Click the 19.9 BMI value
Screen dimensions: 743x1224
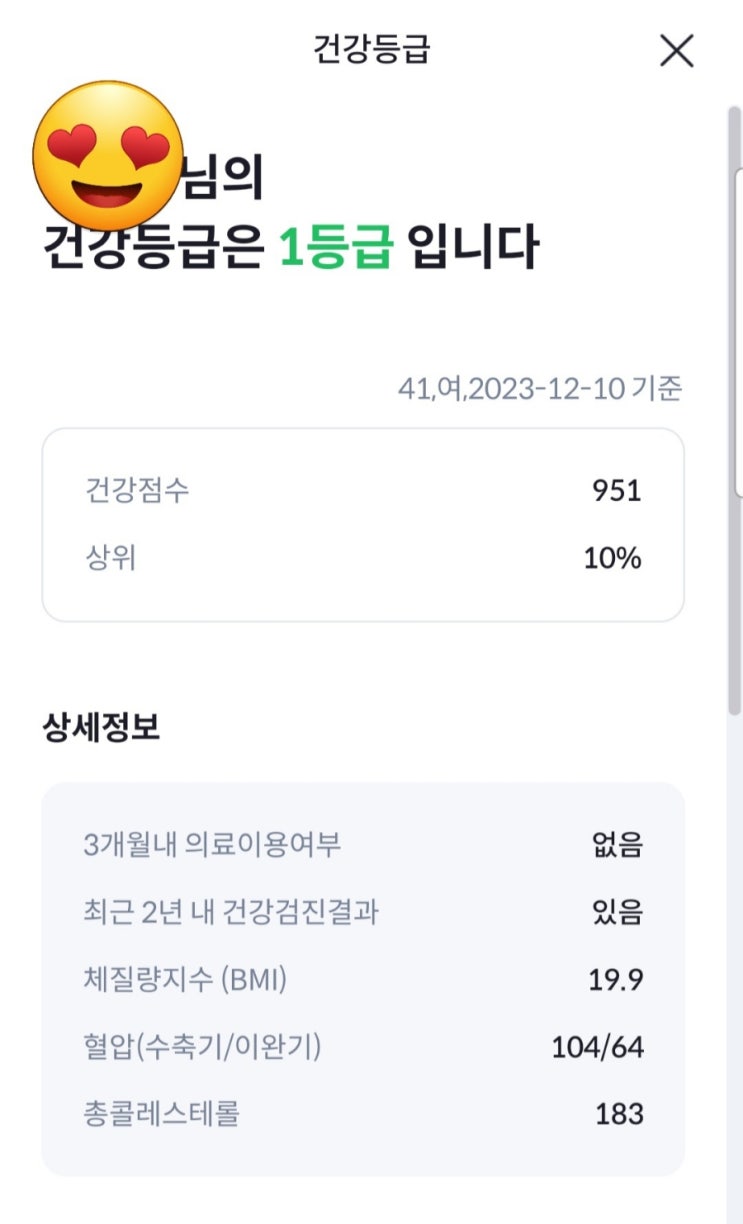coord(616,980)
